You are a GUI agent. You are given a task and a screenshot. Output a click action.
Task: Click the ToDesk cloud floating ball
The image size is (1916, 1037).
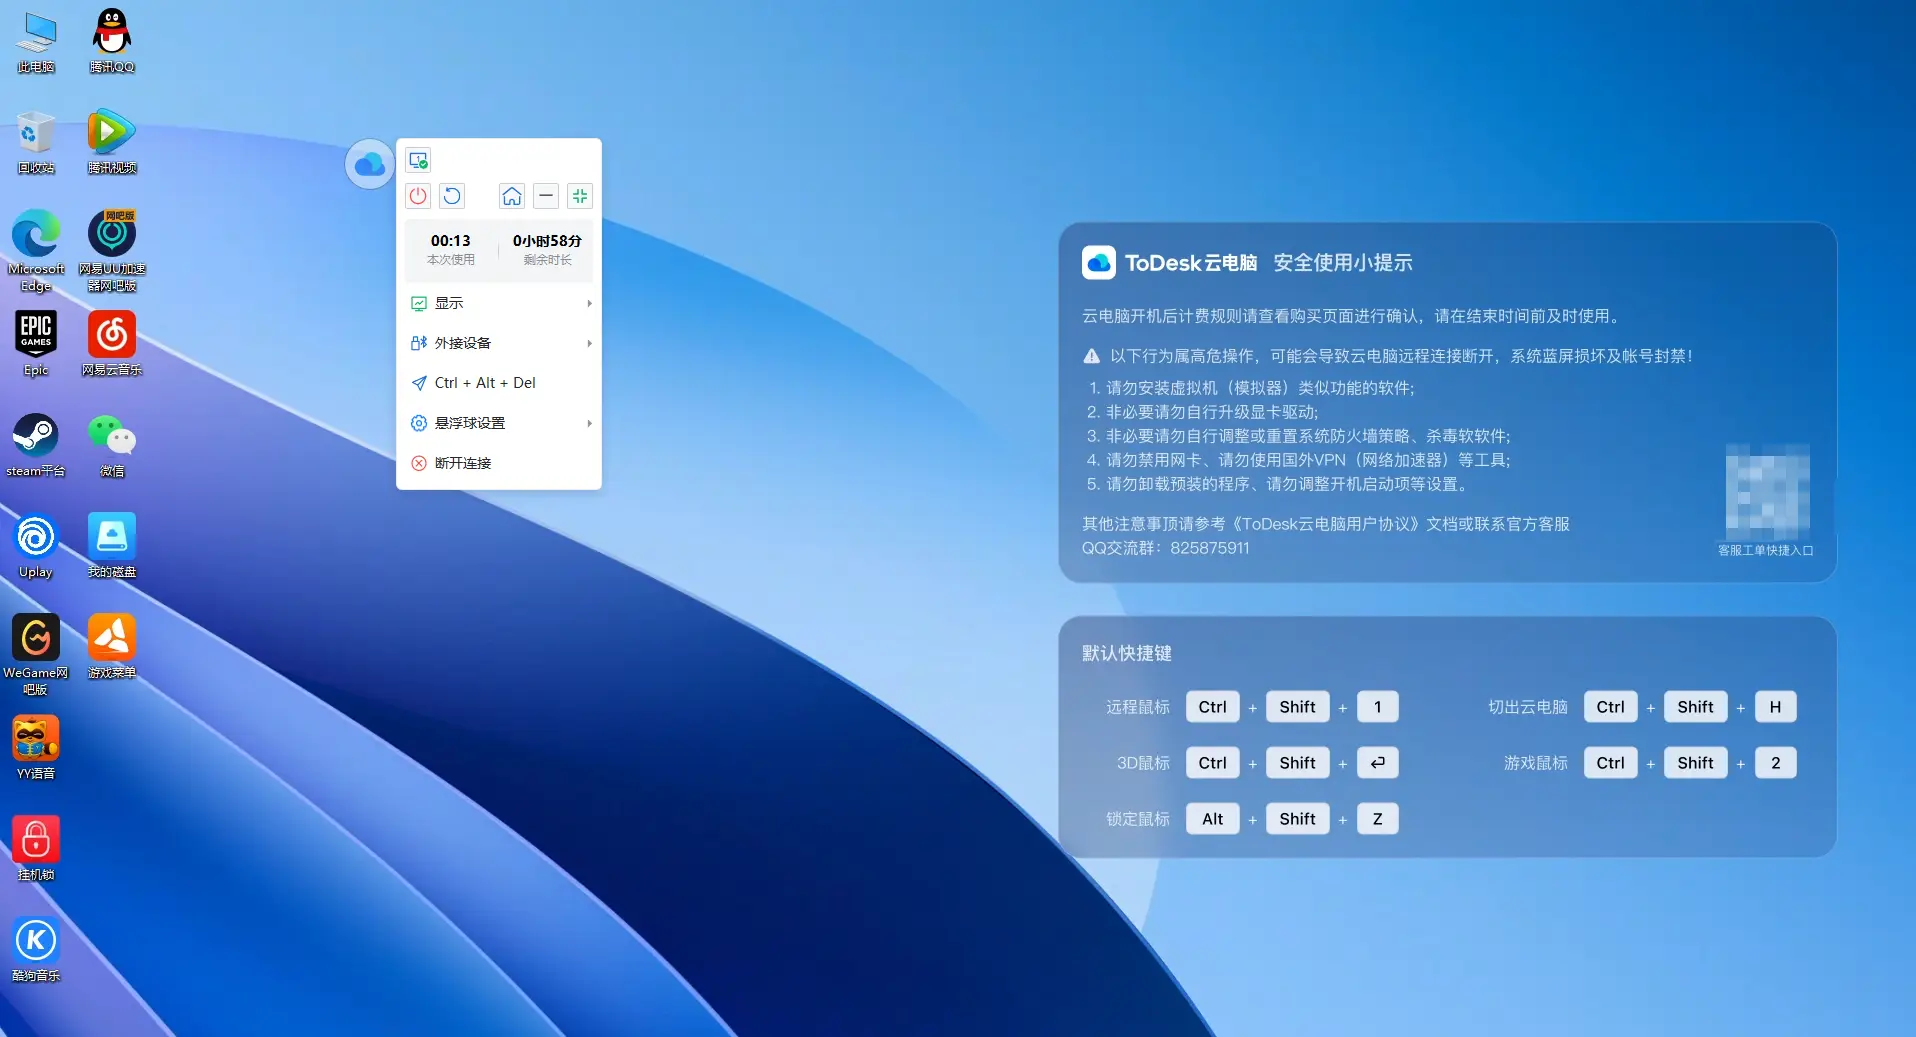pyautogui.click(x=369, y=164)
